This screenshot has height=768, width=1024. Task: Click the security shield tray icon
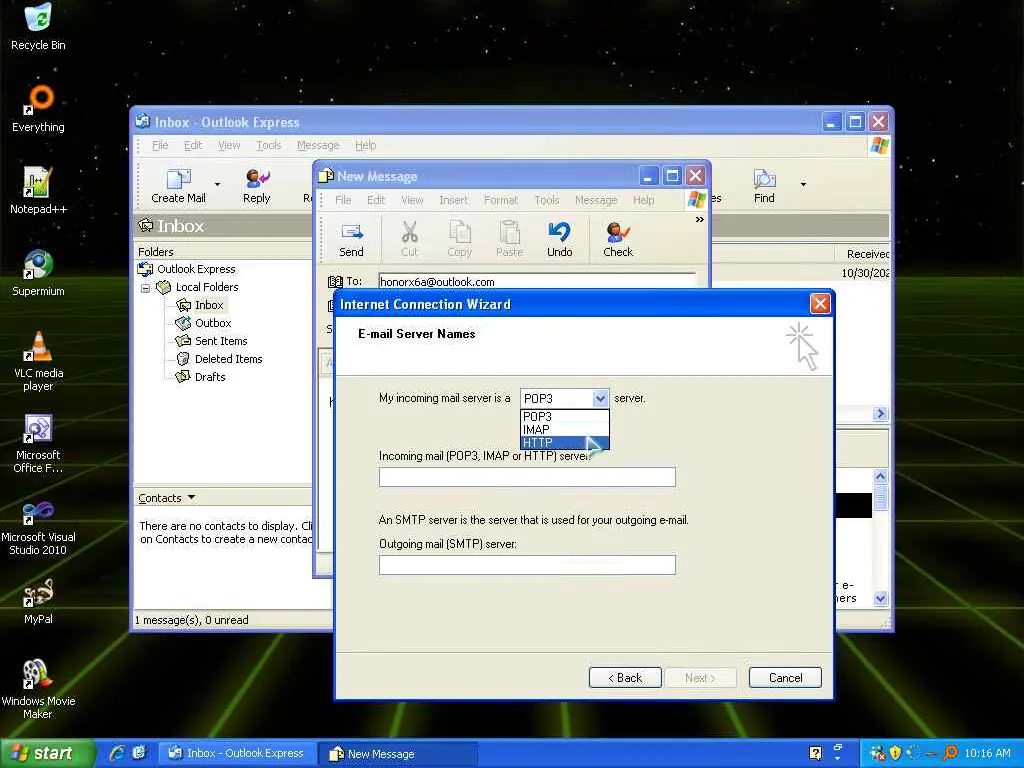click(x=895, y=753)
